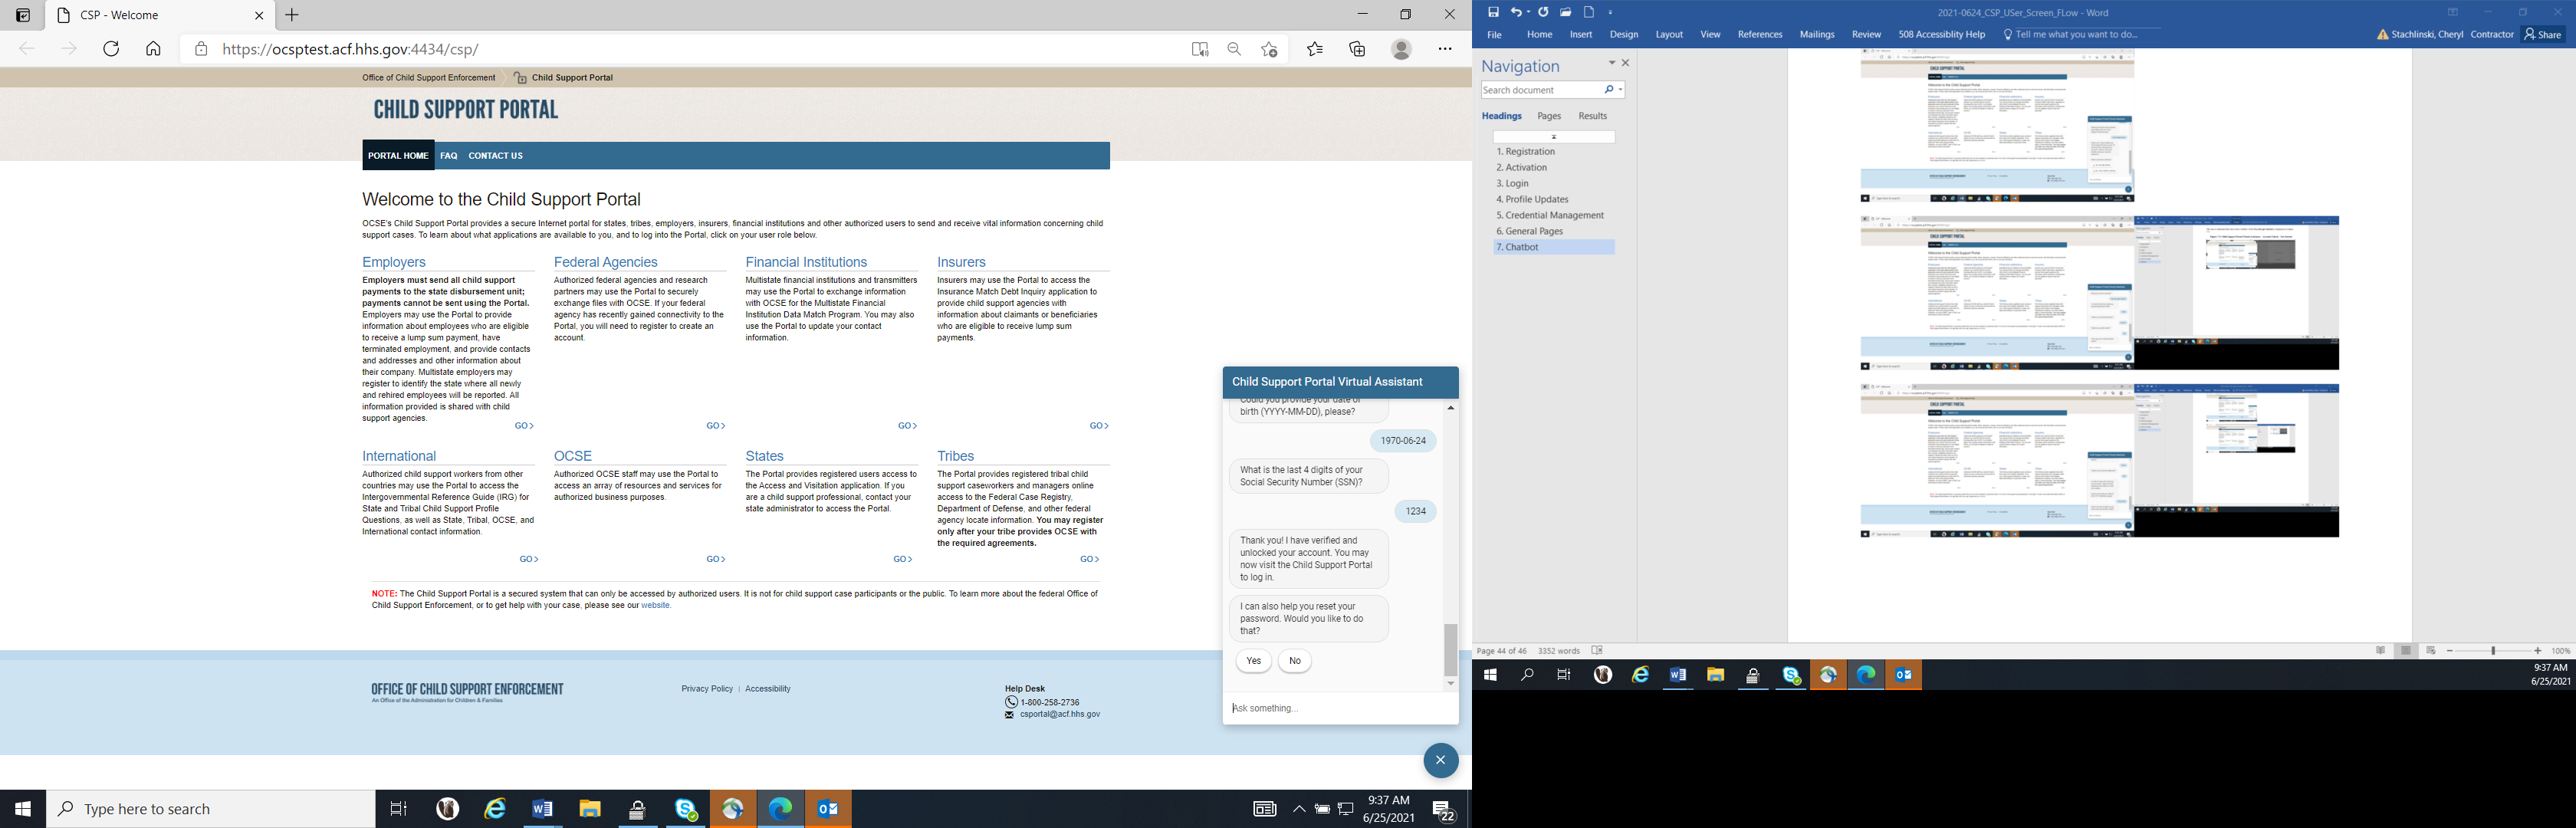Expand Customize Quick Access Toolbar dropdown
2576x828 pixels.
1611,13
